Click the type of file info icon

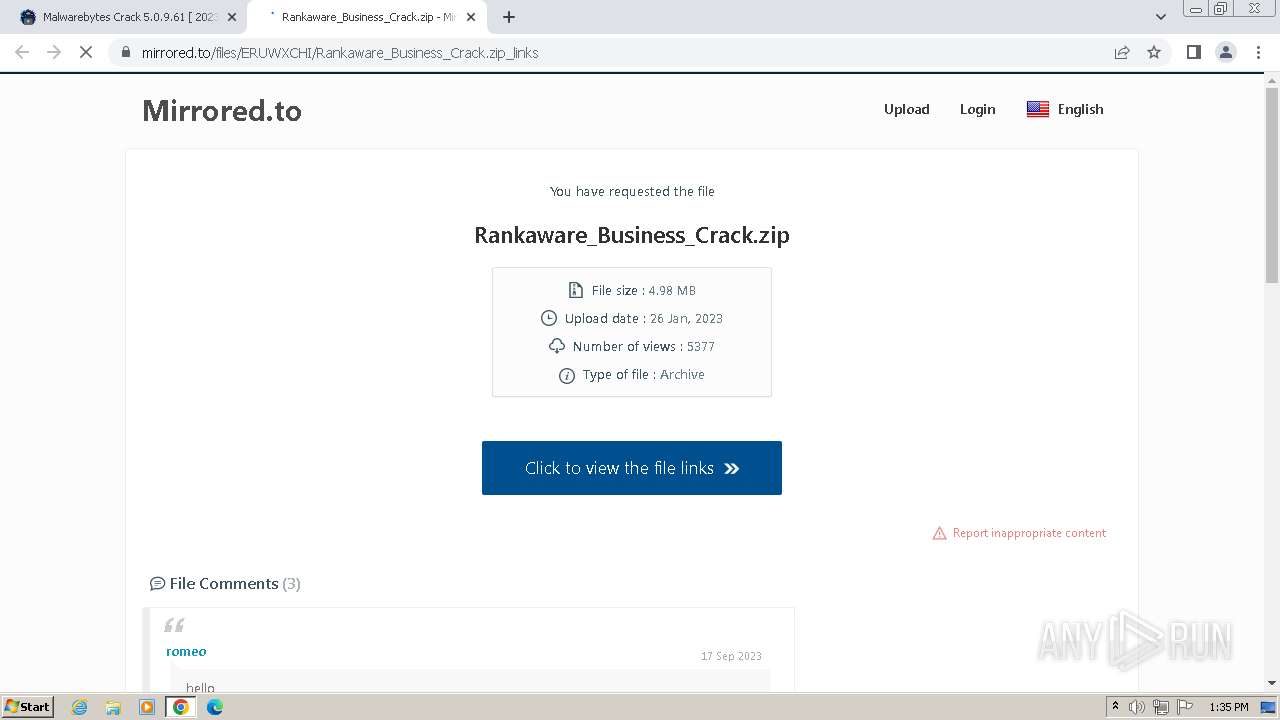tap(567, 375)
